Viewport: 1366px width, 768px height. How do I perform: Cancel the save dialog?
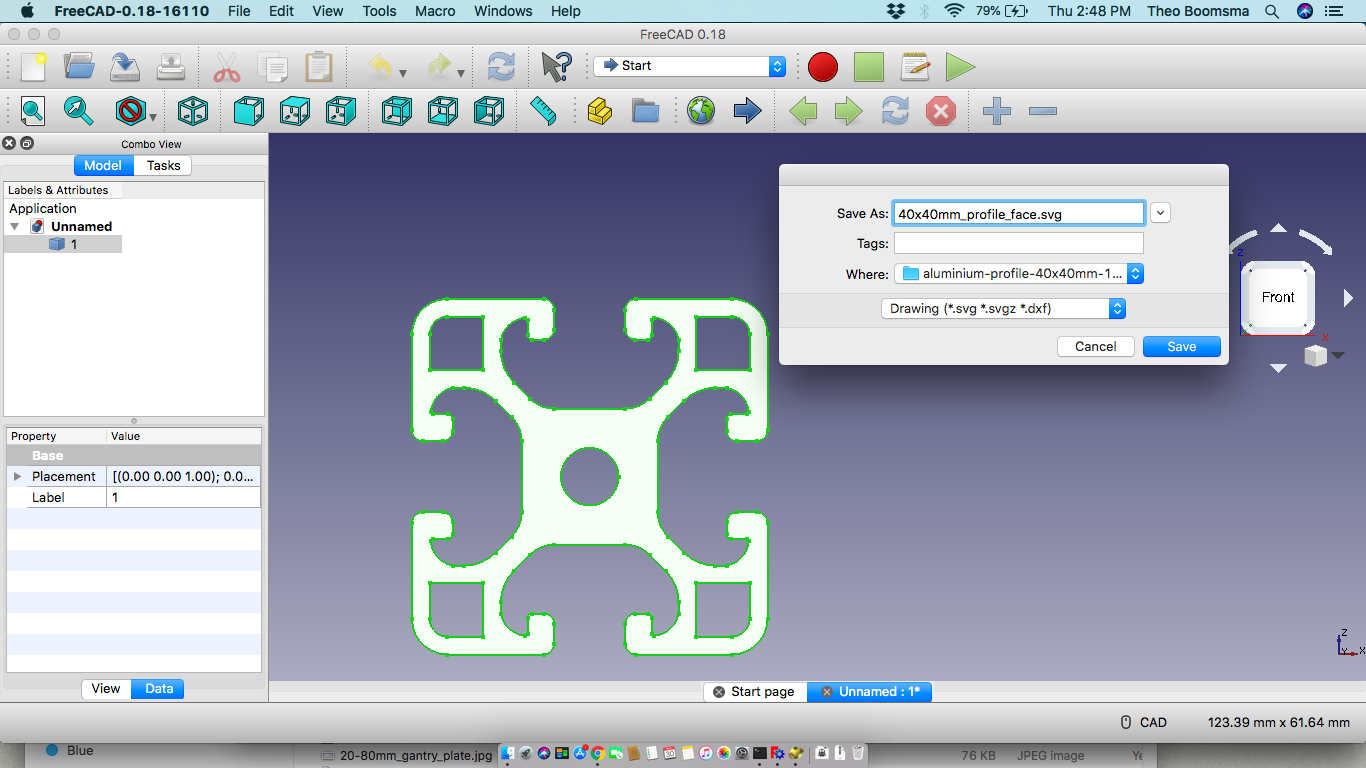pos(1095,346)
